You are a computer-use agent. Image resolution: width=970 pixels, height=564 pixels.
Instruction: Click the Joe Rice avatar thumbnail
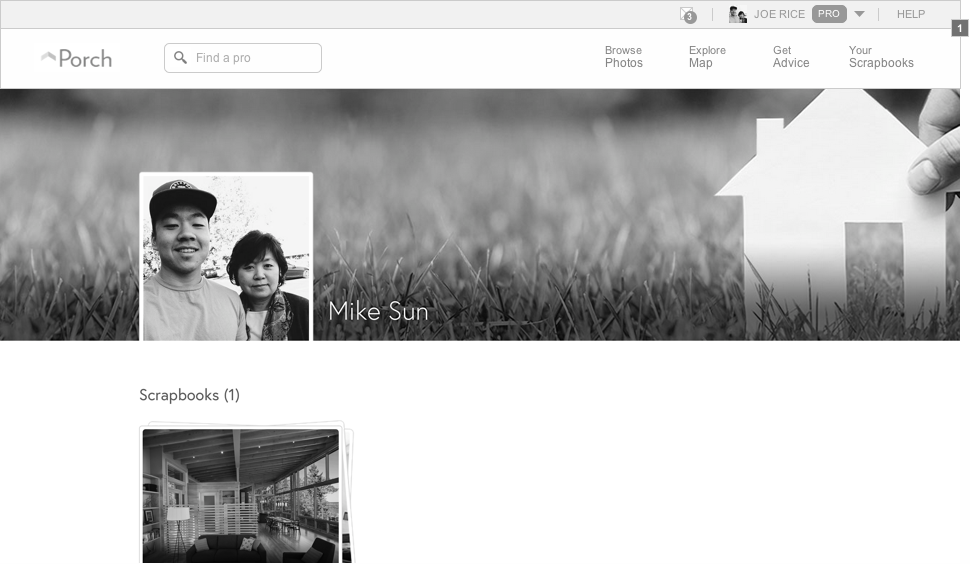click(x=737, y=14)
